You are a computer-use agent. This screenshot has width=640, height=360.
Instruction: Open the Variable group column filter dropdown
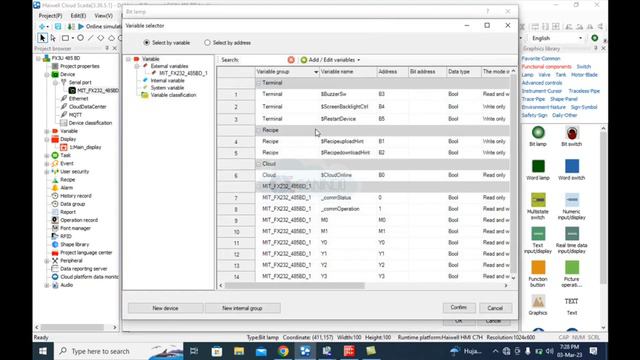pos(316,72)
